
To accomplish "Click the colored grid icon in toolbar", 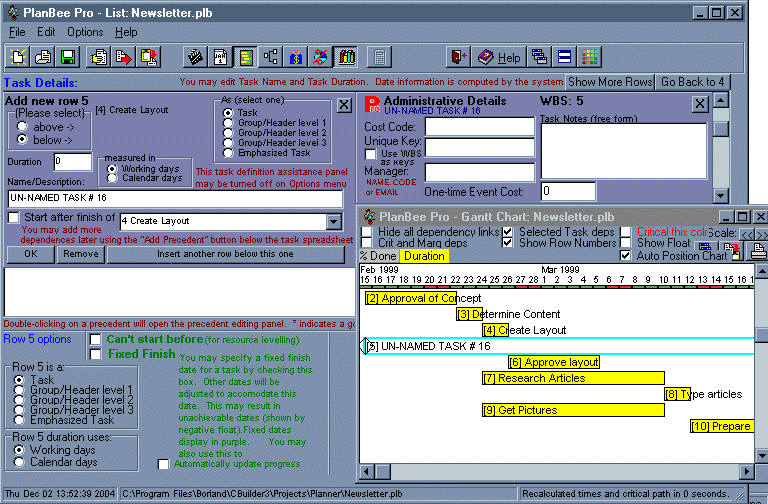I will coord(591,57).
